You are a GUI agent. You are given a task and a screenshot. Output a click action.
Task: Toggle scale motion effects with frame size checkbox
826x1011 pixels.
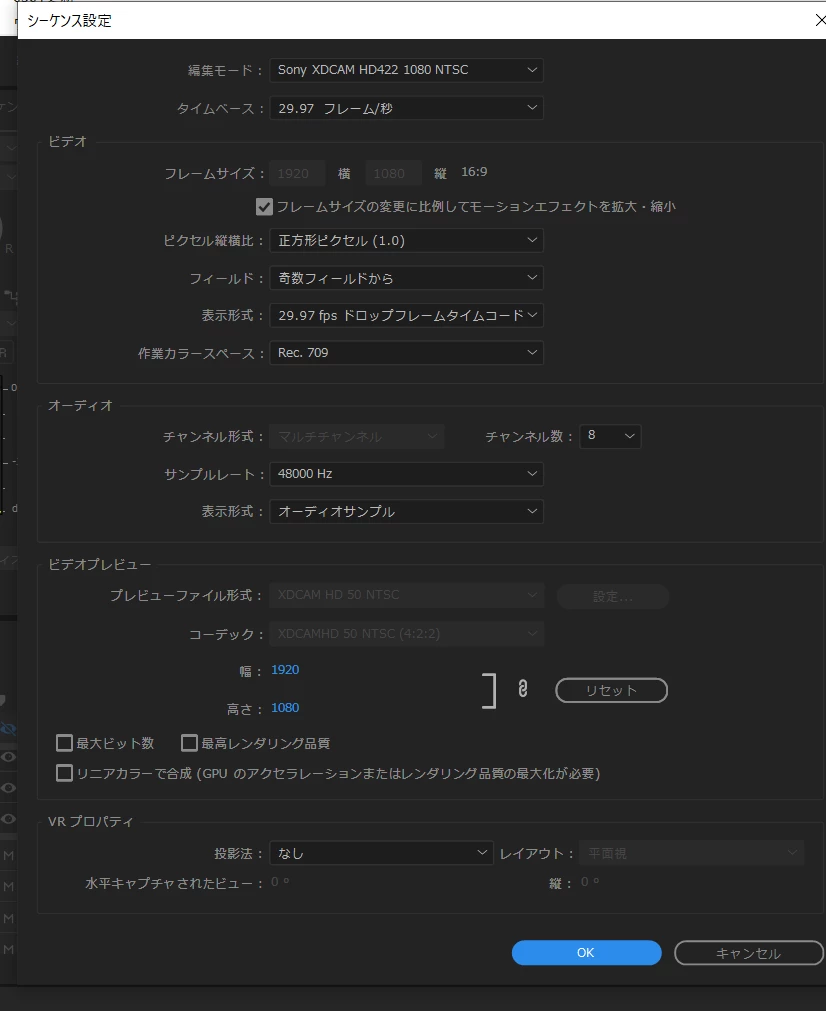pos(264,207)
